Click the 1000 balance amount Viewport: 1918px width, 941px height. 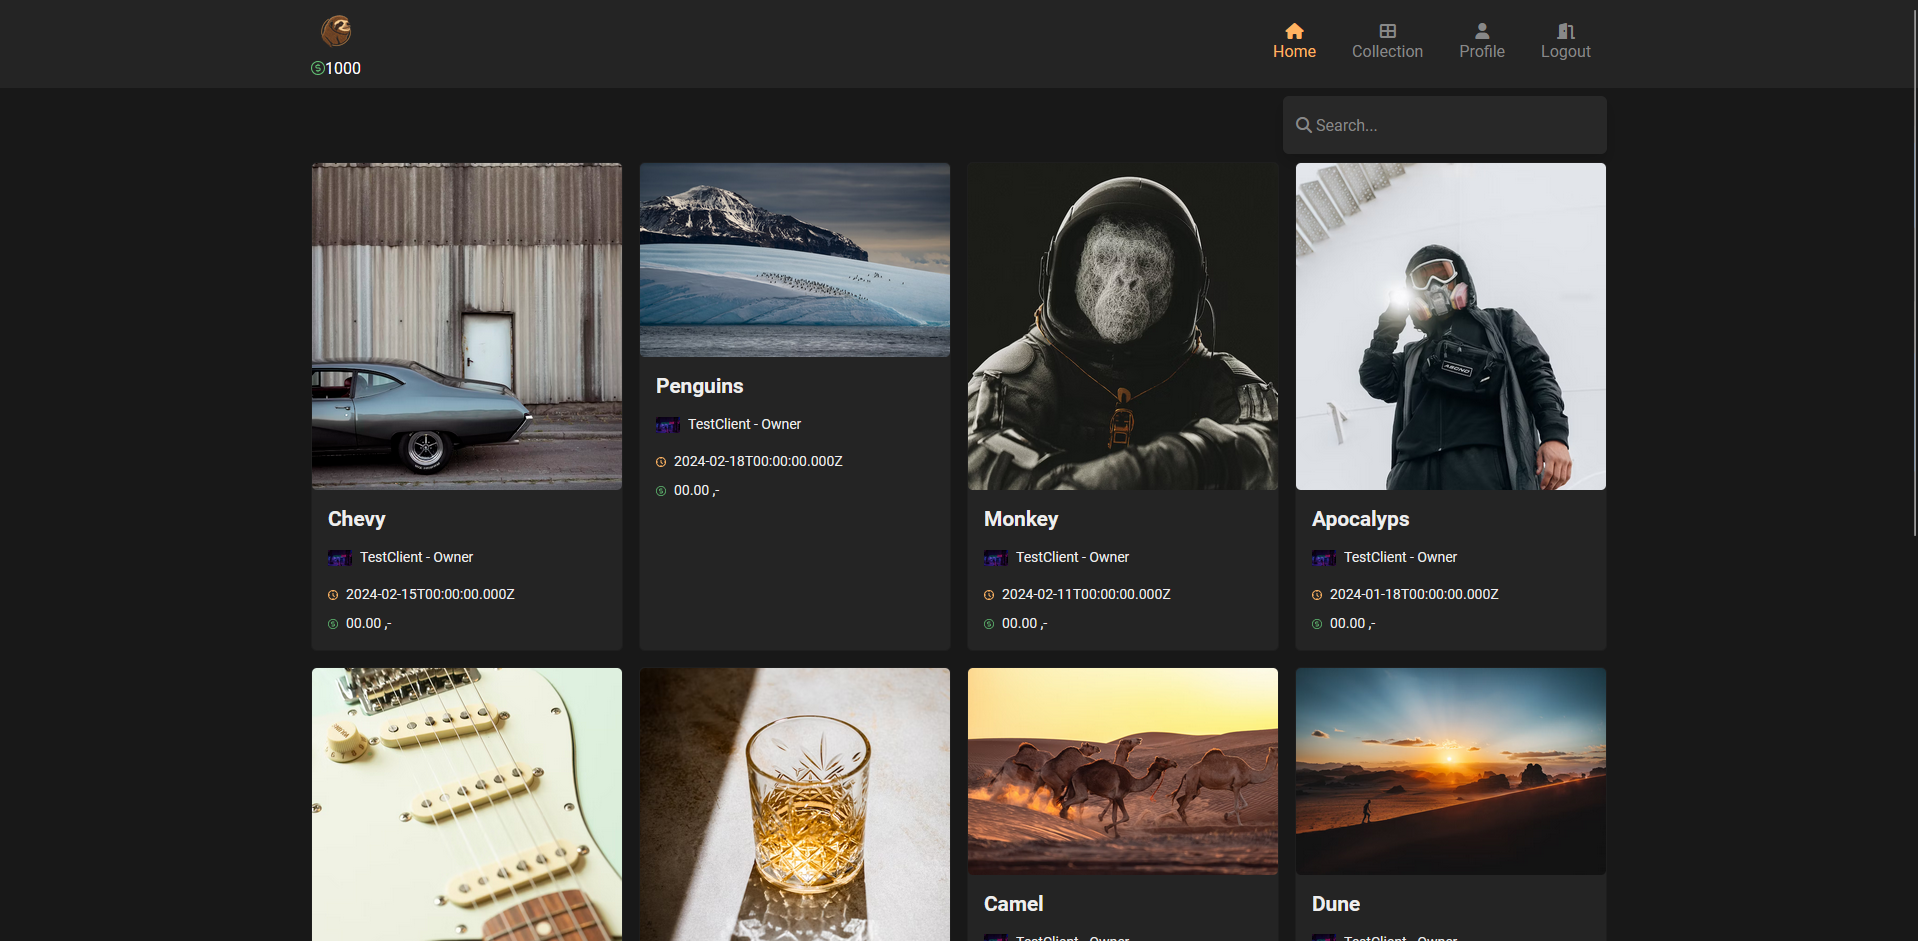(x=343, y=68)
